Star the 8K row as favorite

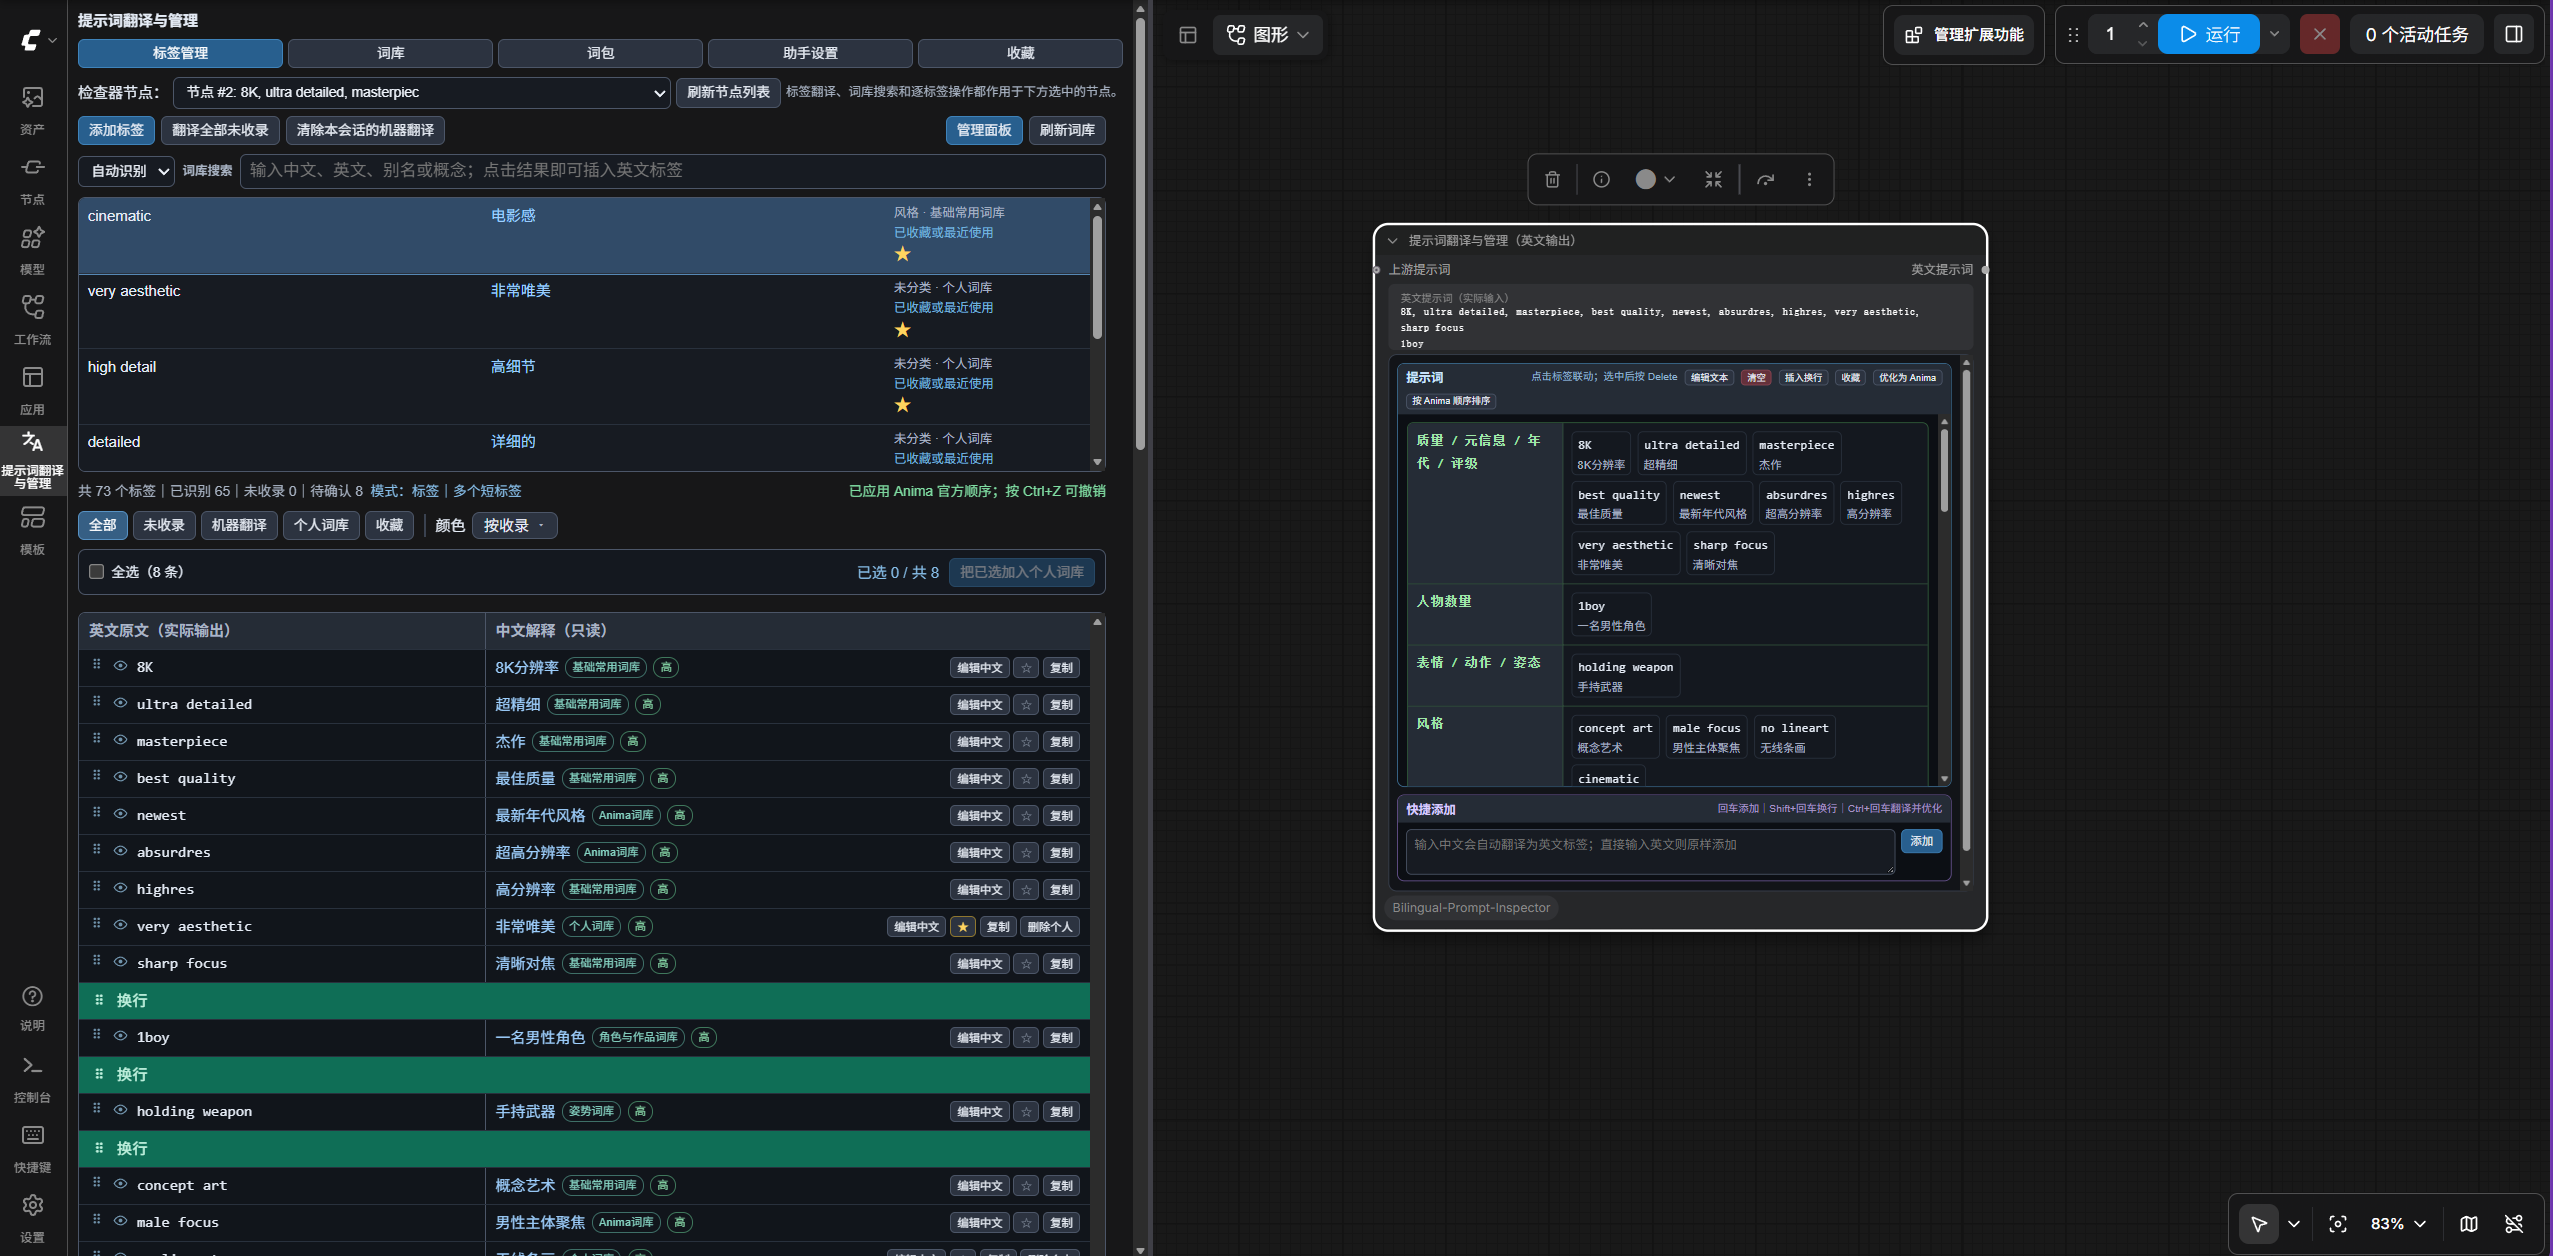(x=1026, y=668)
